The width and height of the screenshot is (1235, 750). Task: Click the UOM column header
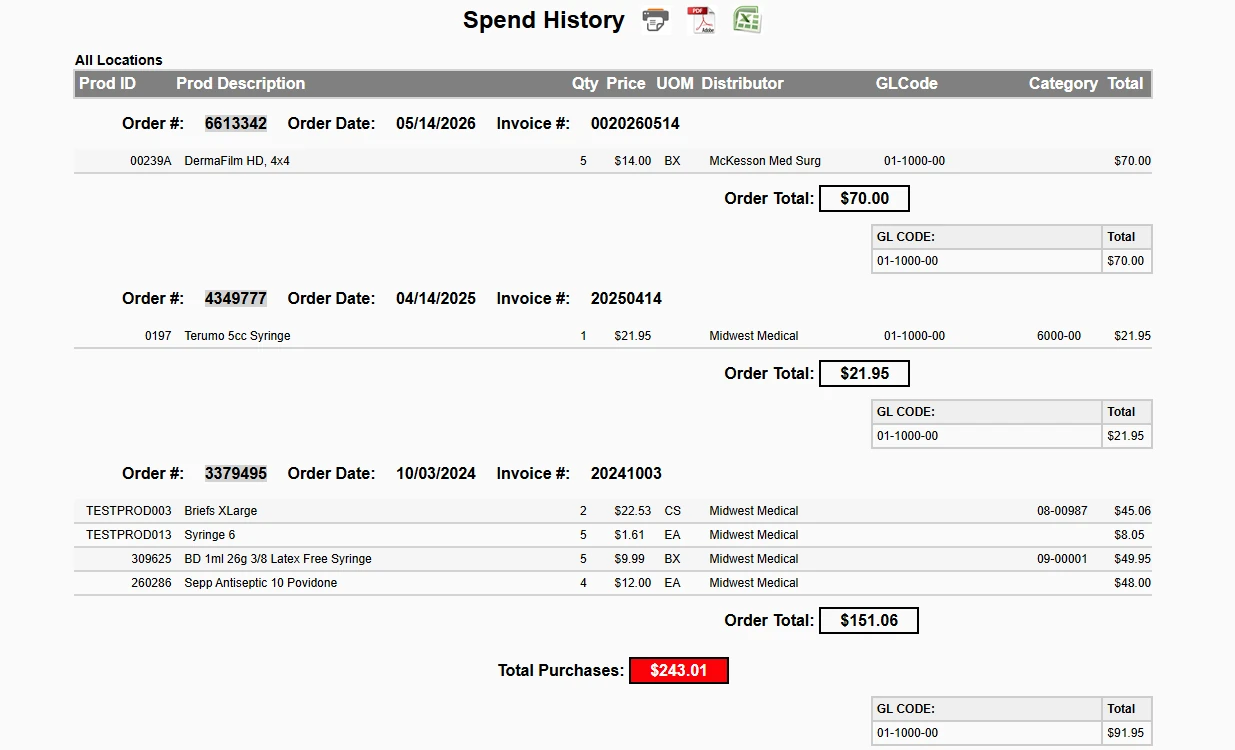click(675, 83)
